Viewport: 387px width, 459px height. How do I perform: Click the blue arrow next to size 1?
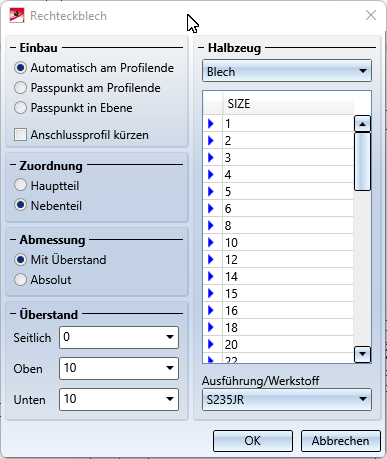(211, 124)
